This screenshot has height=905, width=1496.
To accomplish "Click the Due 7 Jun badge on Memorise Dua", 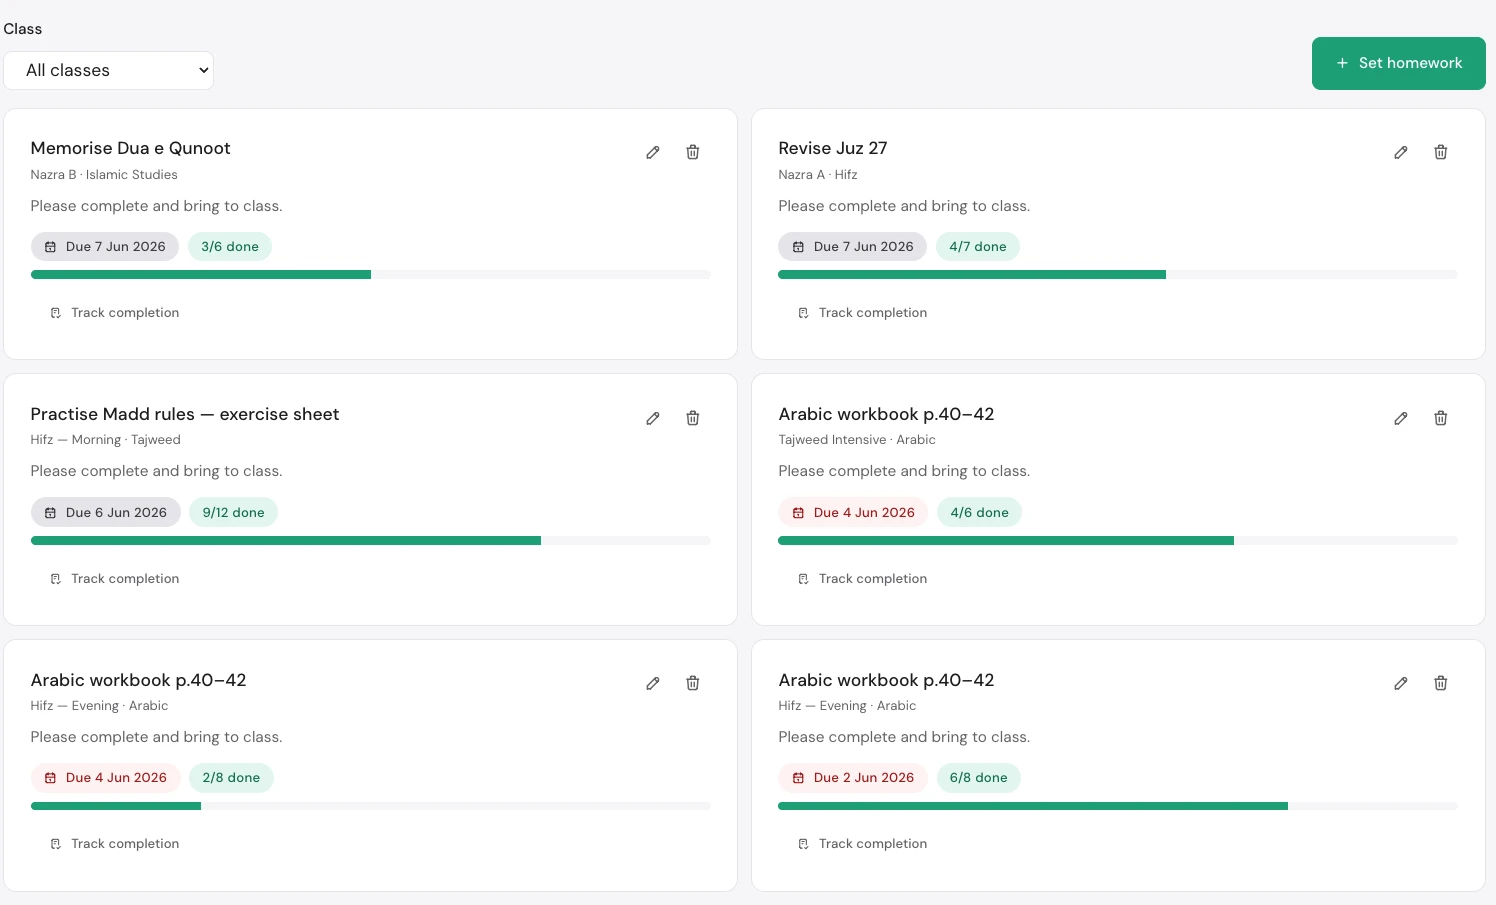I will point(105,246).
